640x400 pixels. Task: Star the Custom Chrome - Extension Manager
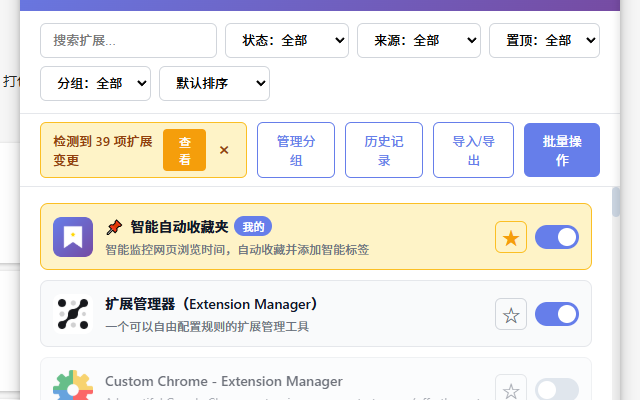point(511,389)
